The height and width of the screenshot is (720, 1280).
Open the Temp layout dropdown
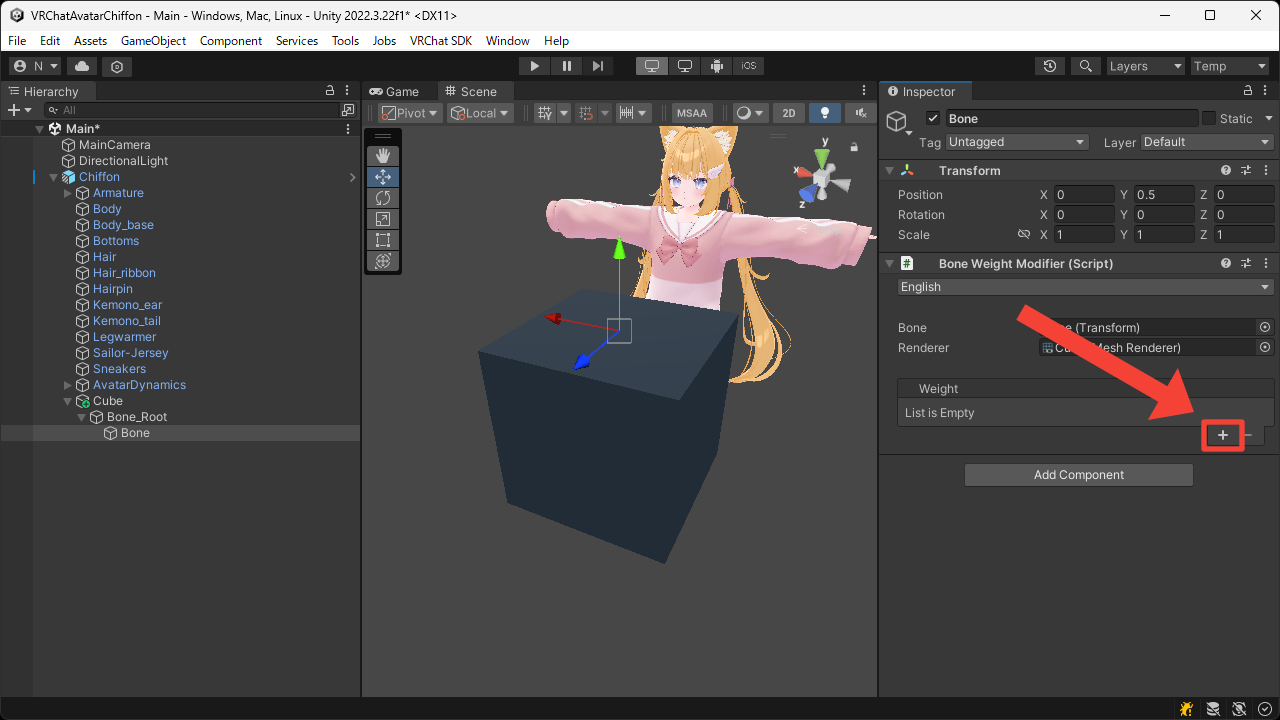tap(1230, 66)
